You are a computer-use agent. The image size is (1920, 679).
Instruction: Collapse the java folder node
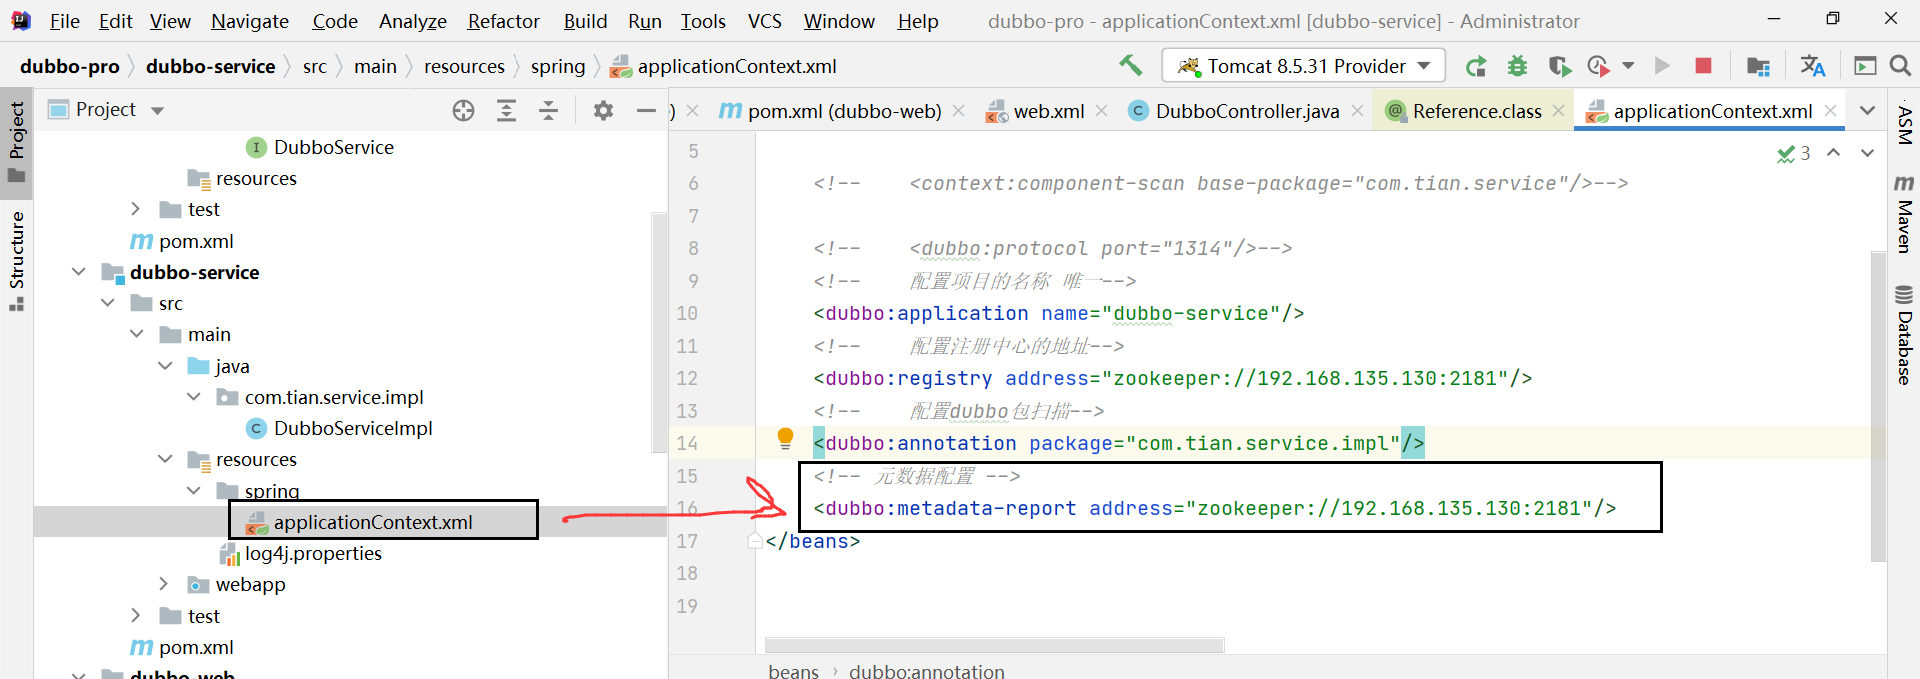point(165,366)
